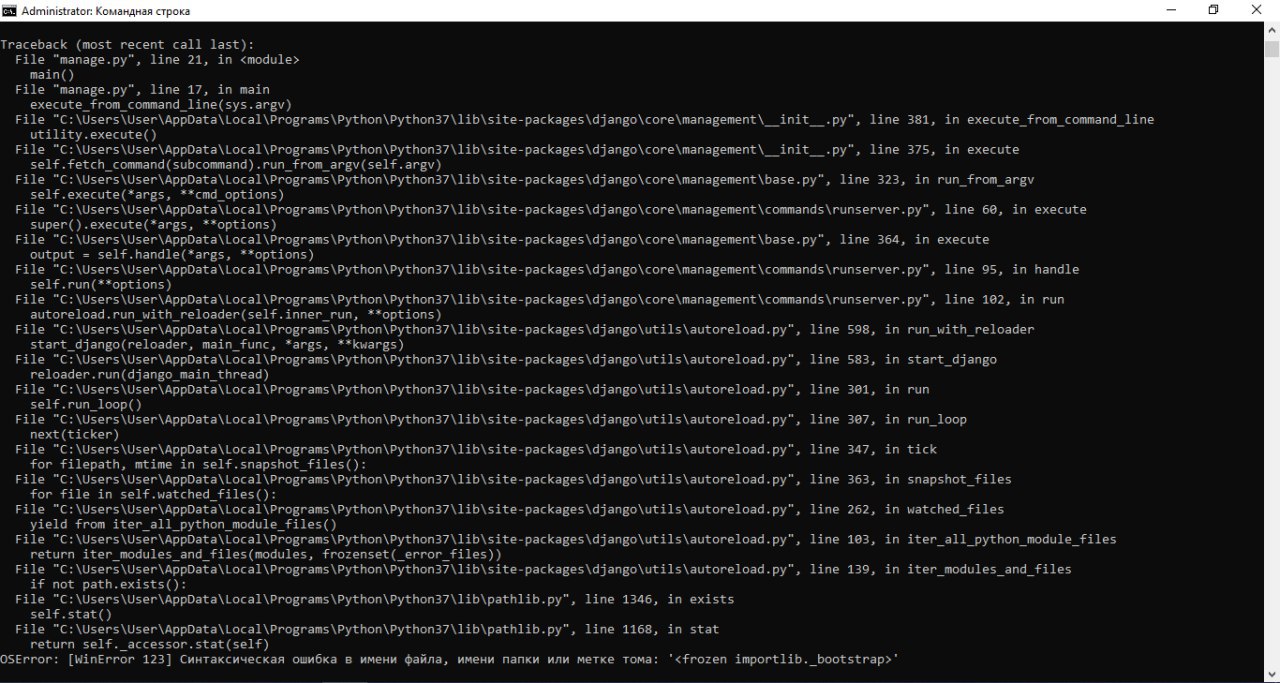Screen dimensions: 1280x683
Task: Click the 'for file in self.watched_files():' line
Action: pyautogui.click(x=153, y=495)
